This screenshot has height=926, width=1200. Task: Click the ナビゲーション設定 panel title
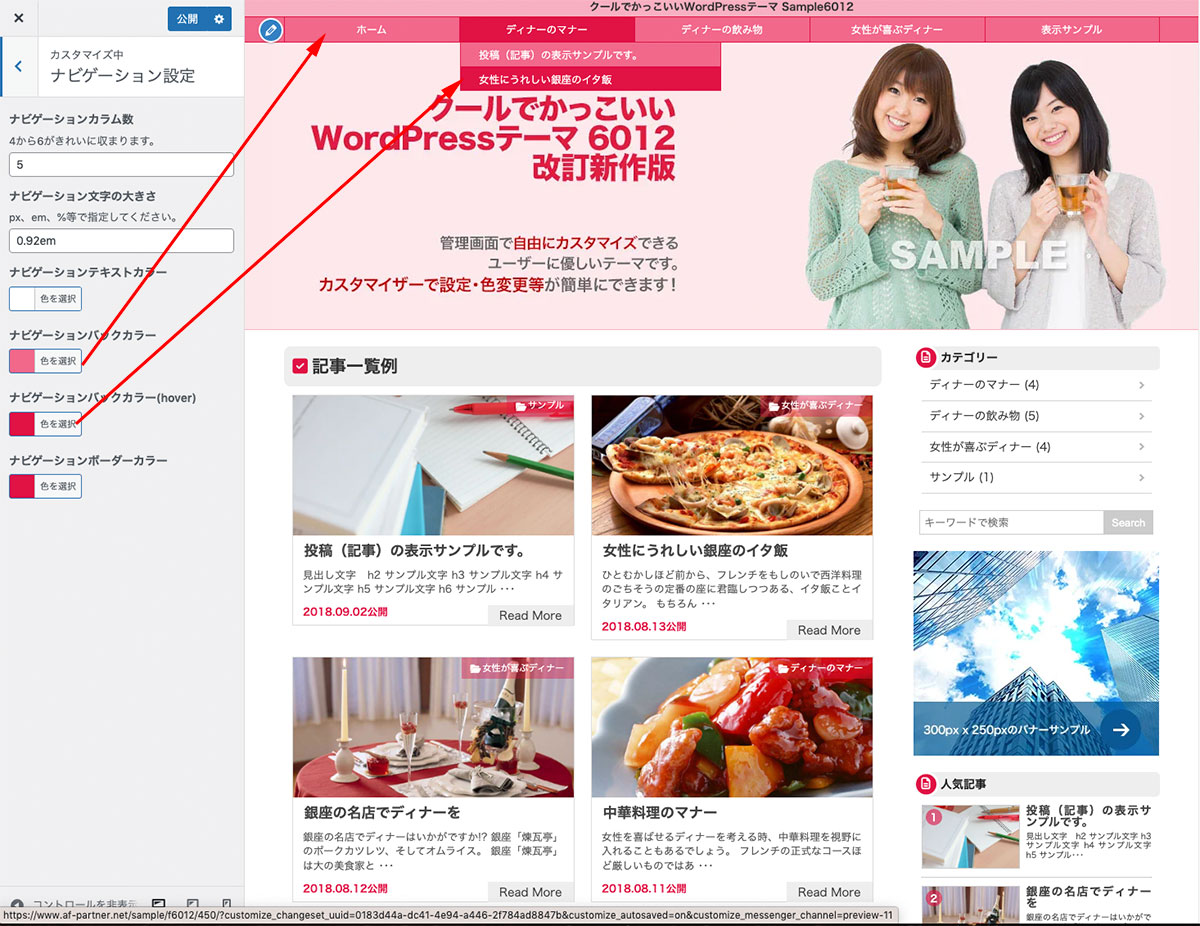[122, 75]
